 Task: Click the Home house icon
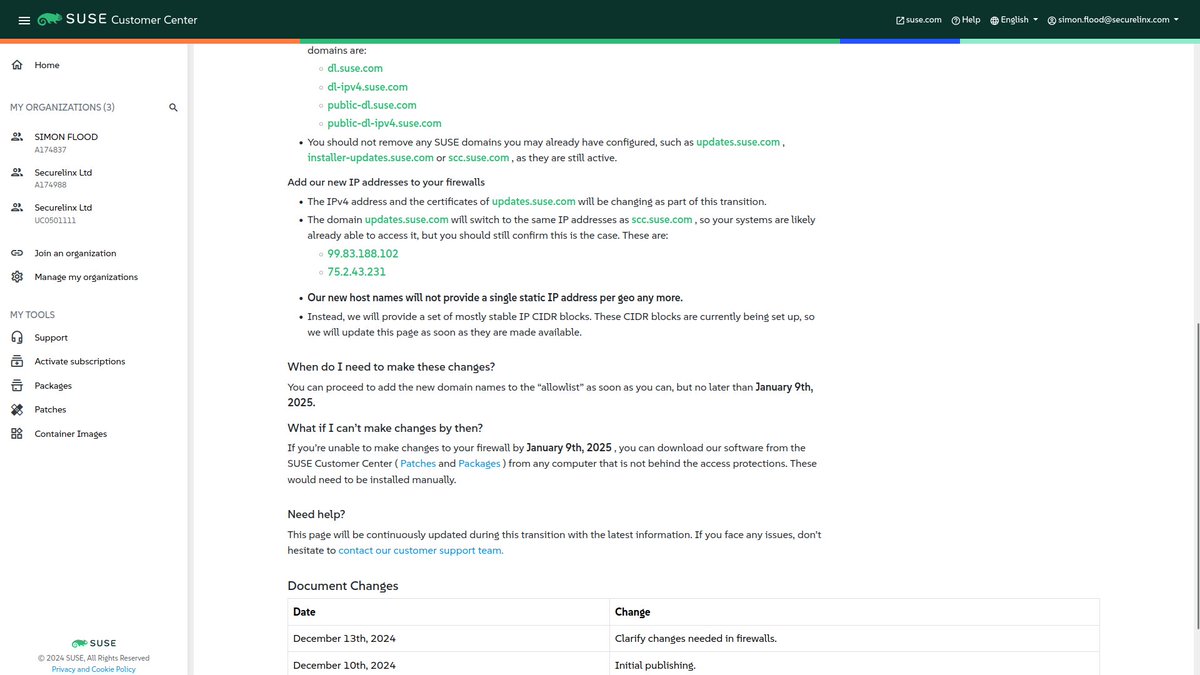(17, 65)
